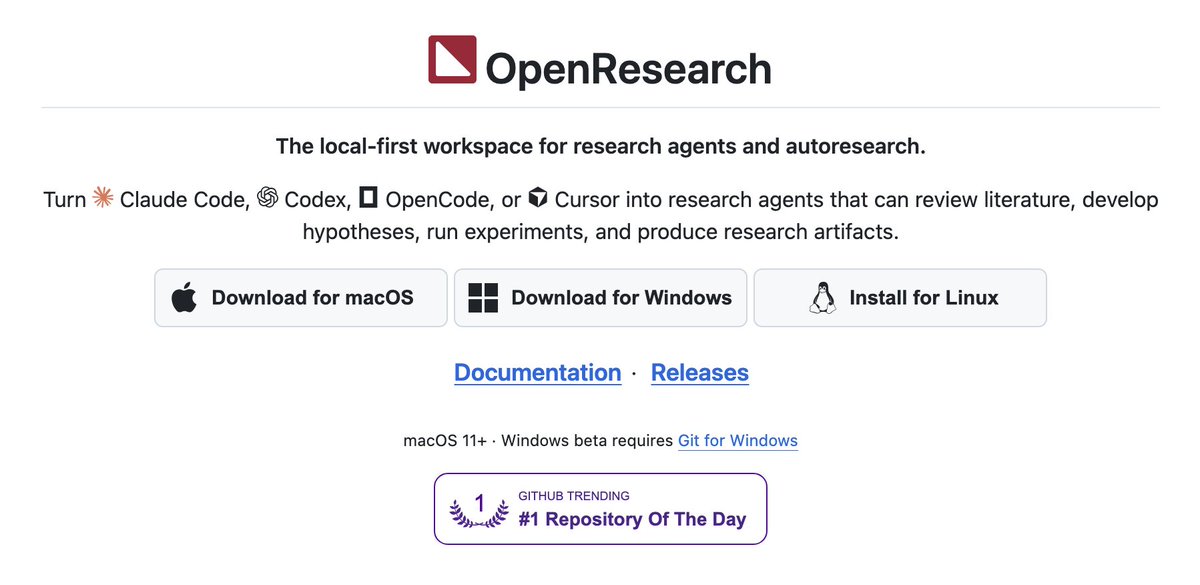Screen dimensions: 1200x585
Task: Click the Apple logo icon
Action: tap(184, 298)
